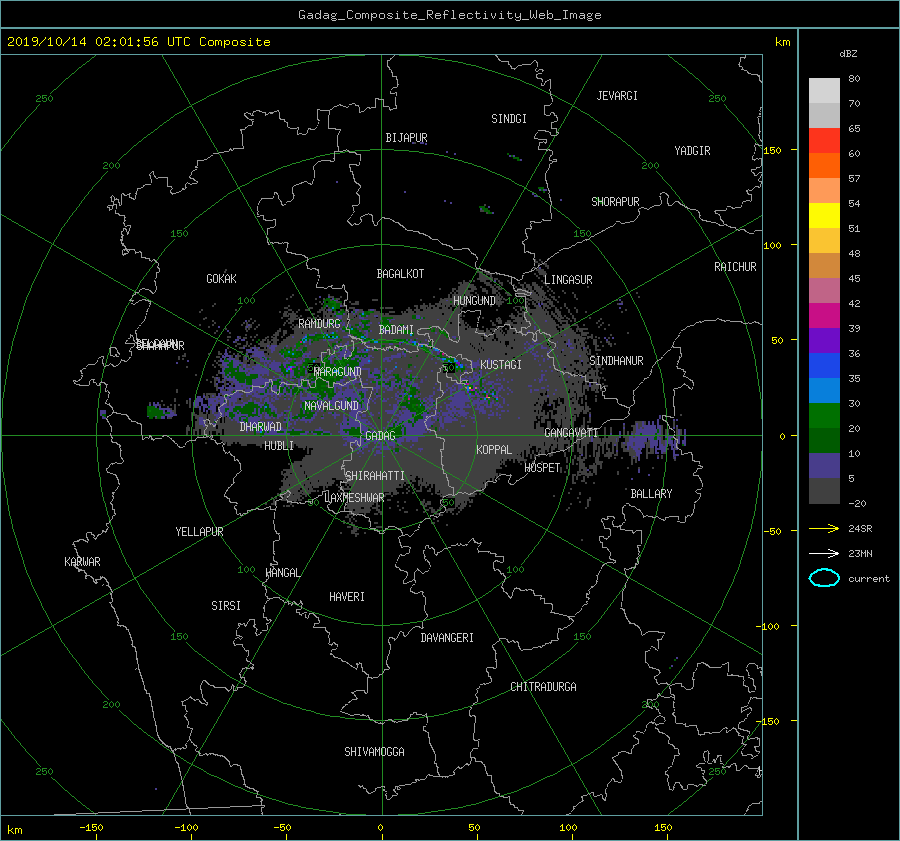Click the SIRSI town label
The width and height of the screenshot is (900, 841).
(x=226, y=606)
